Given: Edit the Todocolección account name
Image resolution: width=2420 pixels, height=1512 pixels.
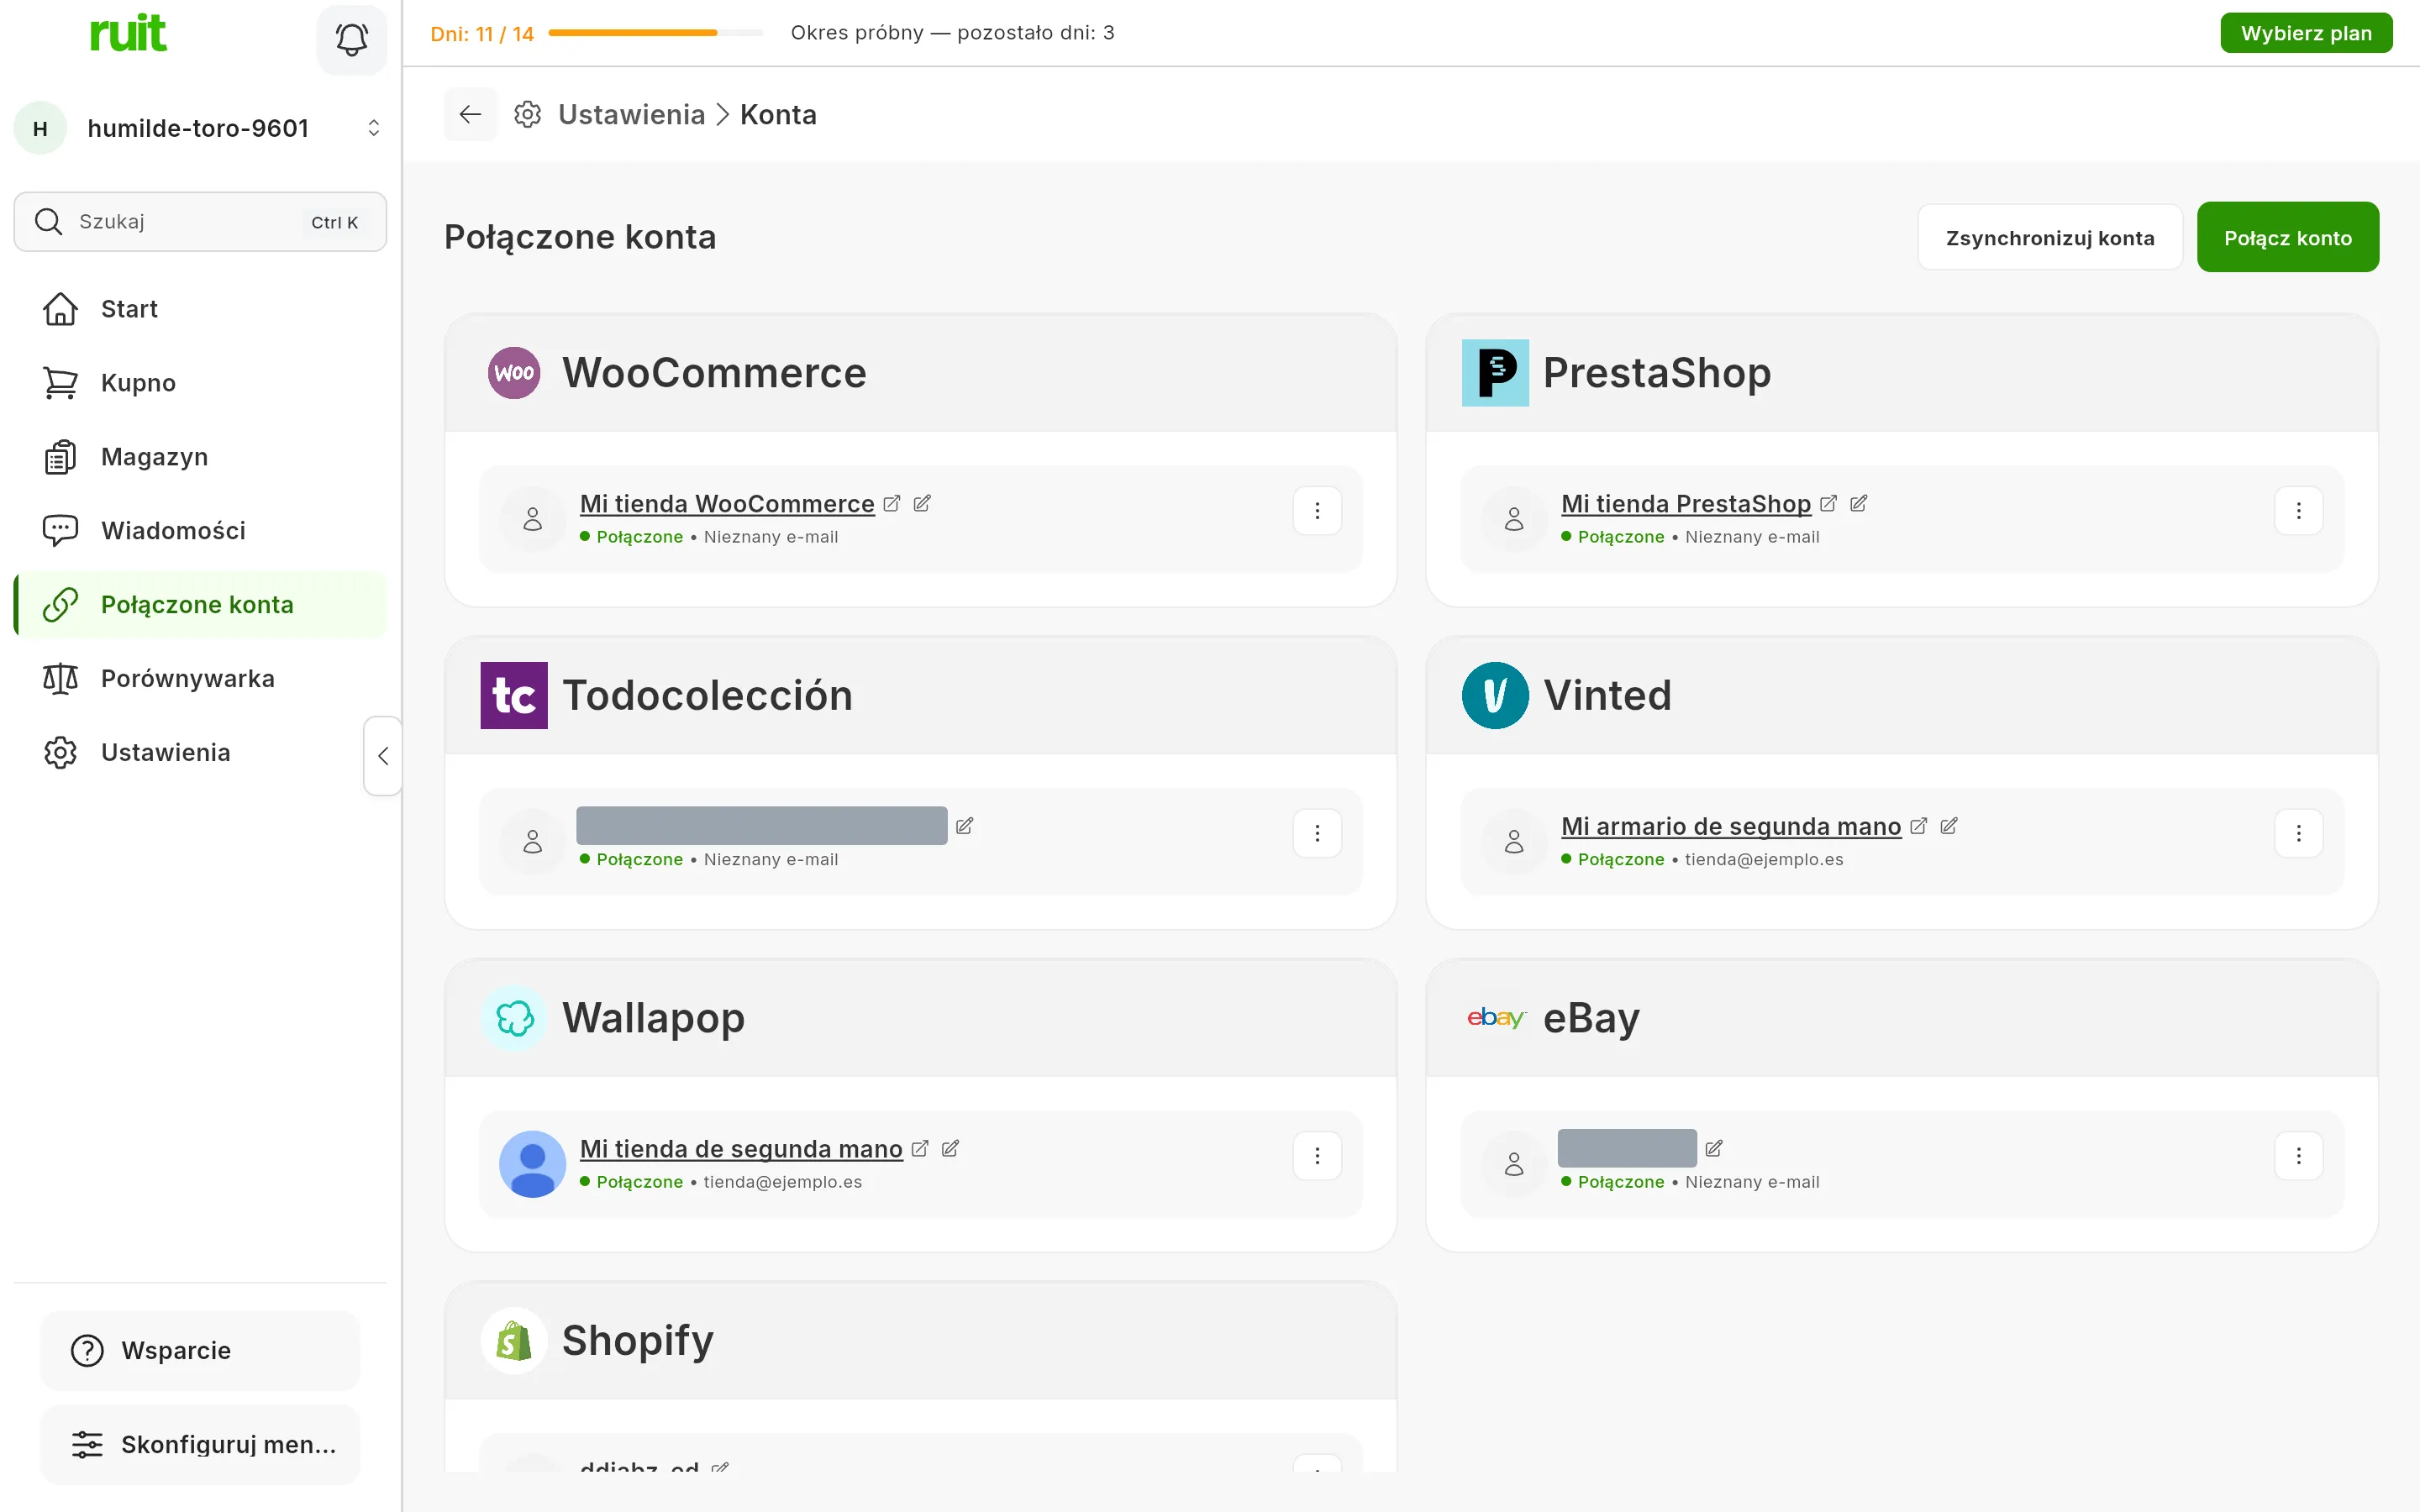Looking at the screenshot, I should tap(964, 826).
